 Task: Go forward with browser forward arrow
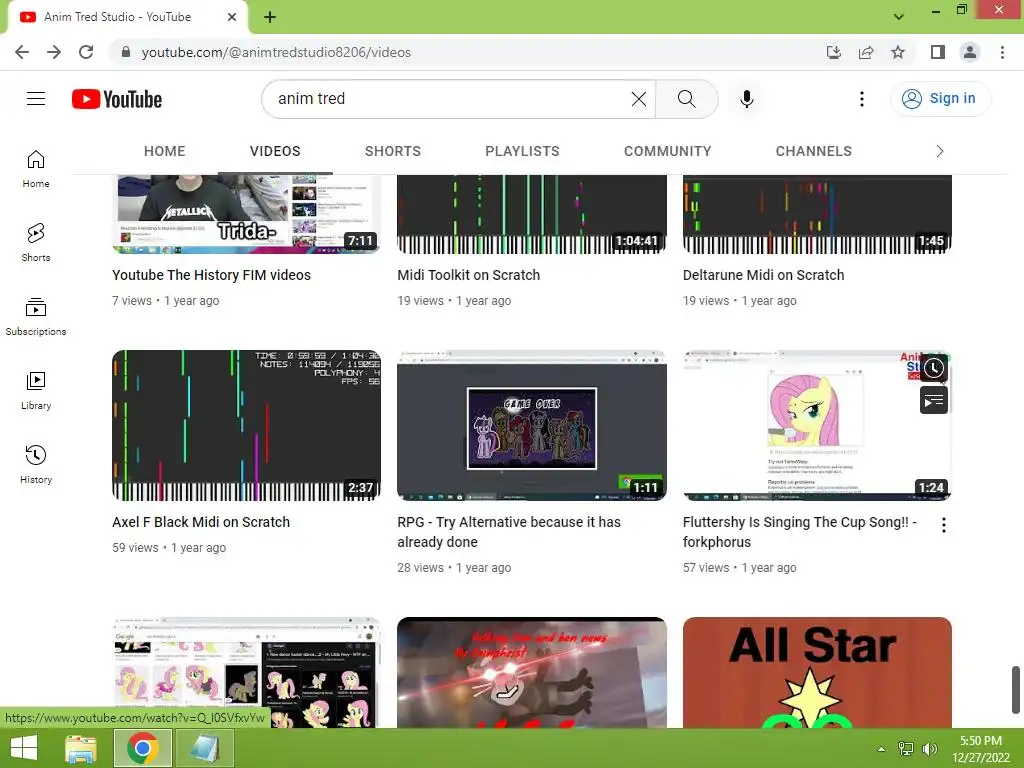pyautogui.click(x=54, y=52)
